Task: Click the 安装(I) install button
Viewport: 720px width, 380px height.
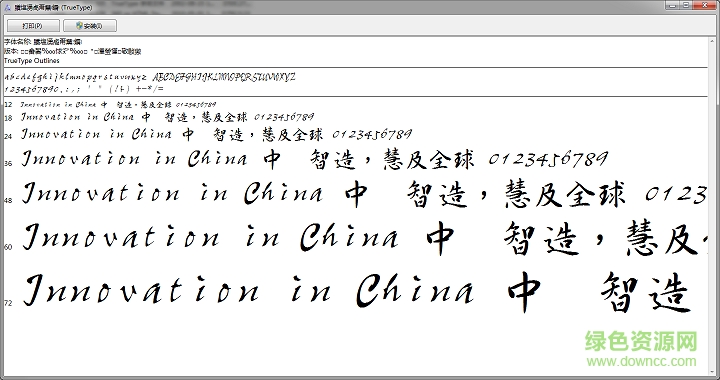Action: tap(90, 26)
